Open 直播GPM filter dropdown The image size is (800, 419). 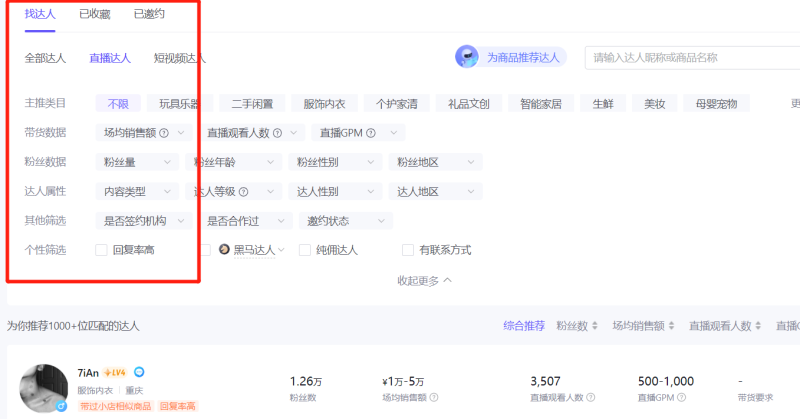(x=358, y=133)
